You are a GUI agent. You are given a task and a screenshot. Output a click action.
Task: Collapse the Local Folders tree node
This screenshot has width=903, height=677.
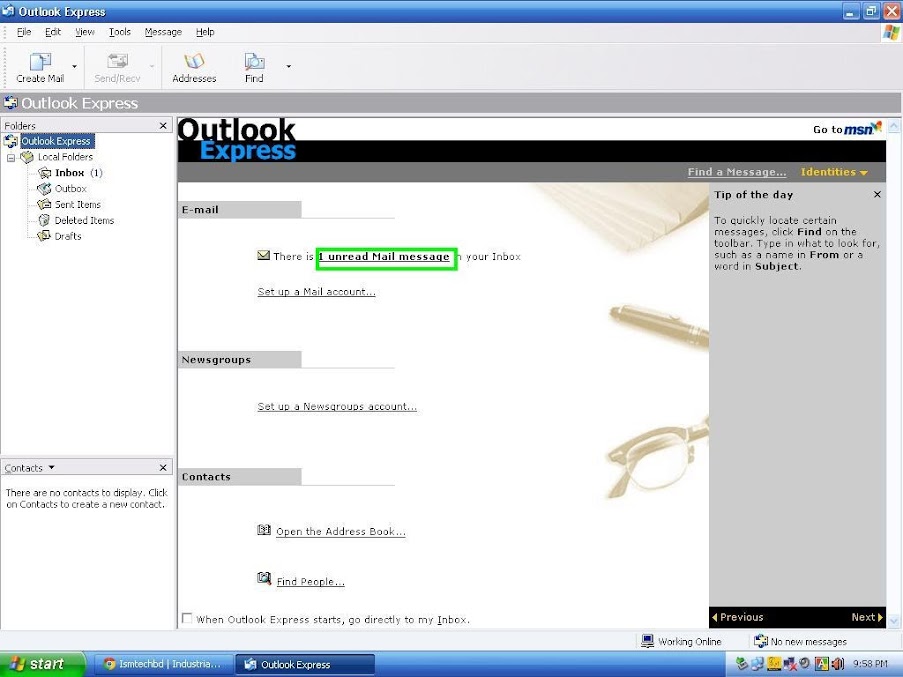(10, 157)
